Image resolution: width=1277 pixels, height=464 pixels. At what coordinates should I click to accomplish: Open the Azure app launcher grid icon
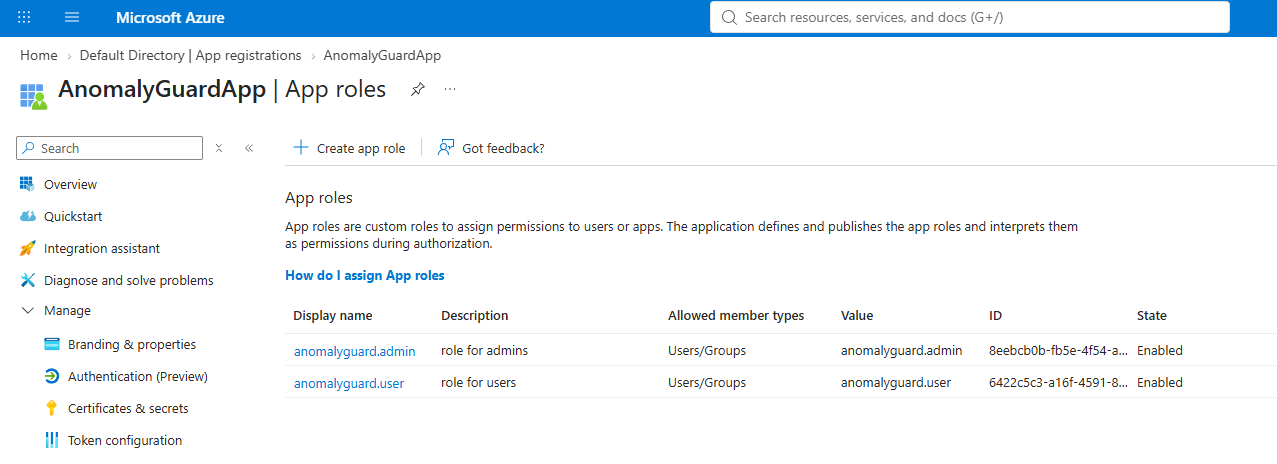pos(25,17)
